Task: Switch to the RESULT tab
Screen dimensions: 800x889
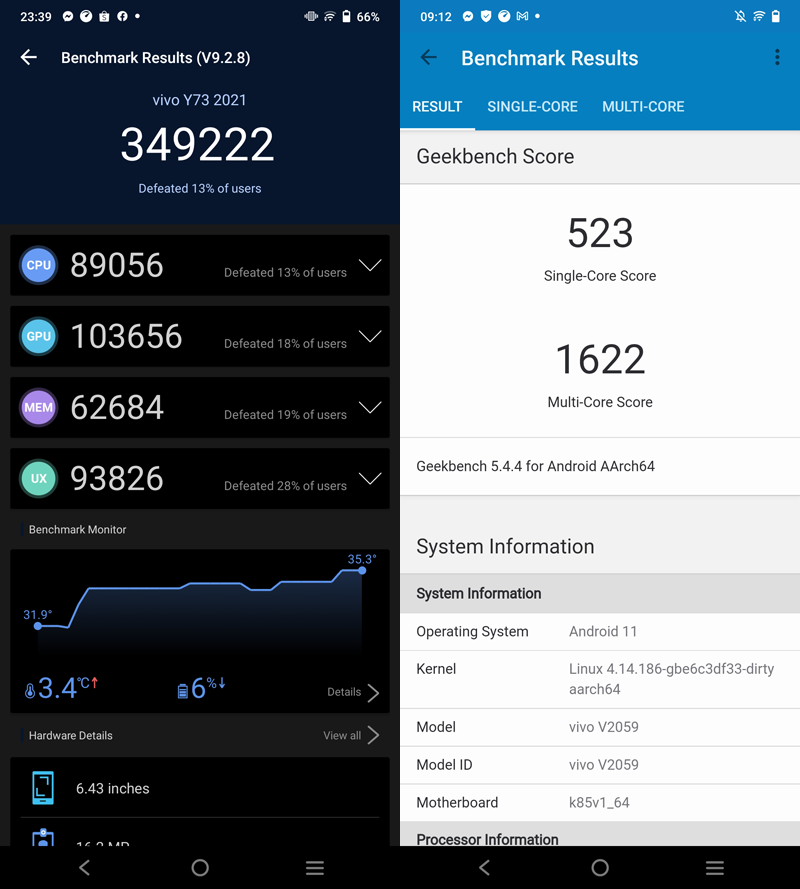Action: click(x=437, y=107)
